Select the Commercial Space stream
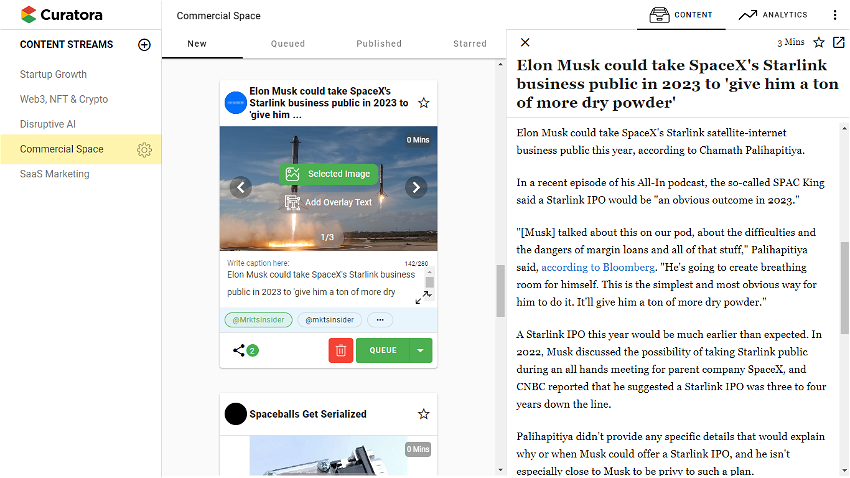This screenshot has height=478, width=850. pos(62,149)
